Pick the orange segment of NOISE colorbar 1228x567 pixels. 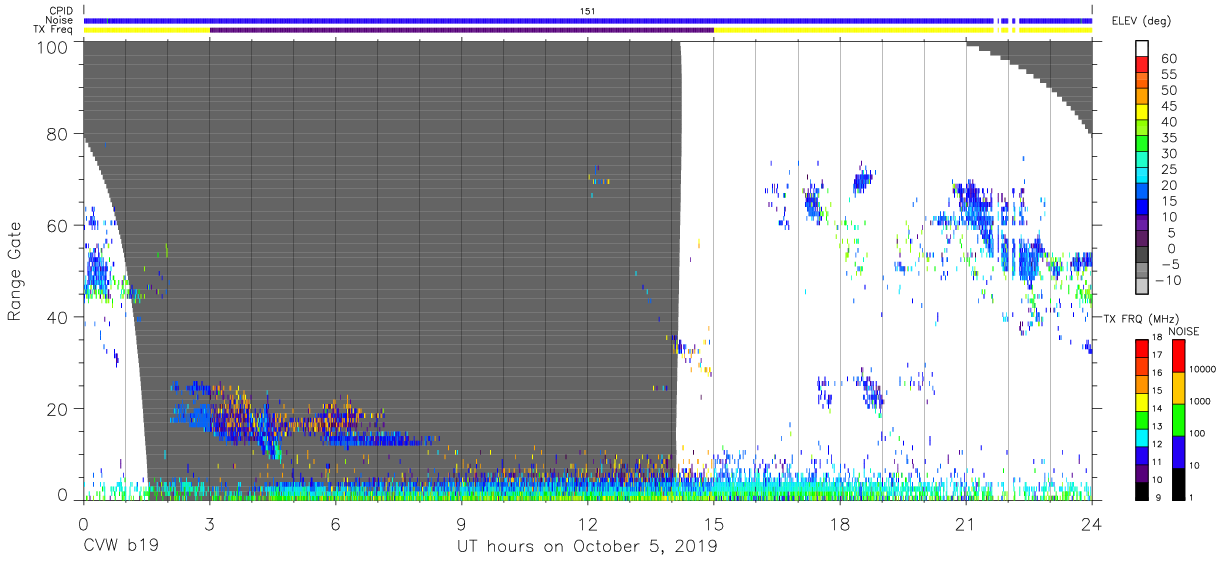coord(1178,387)
